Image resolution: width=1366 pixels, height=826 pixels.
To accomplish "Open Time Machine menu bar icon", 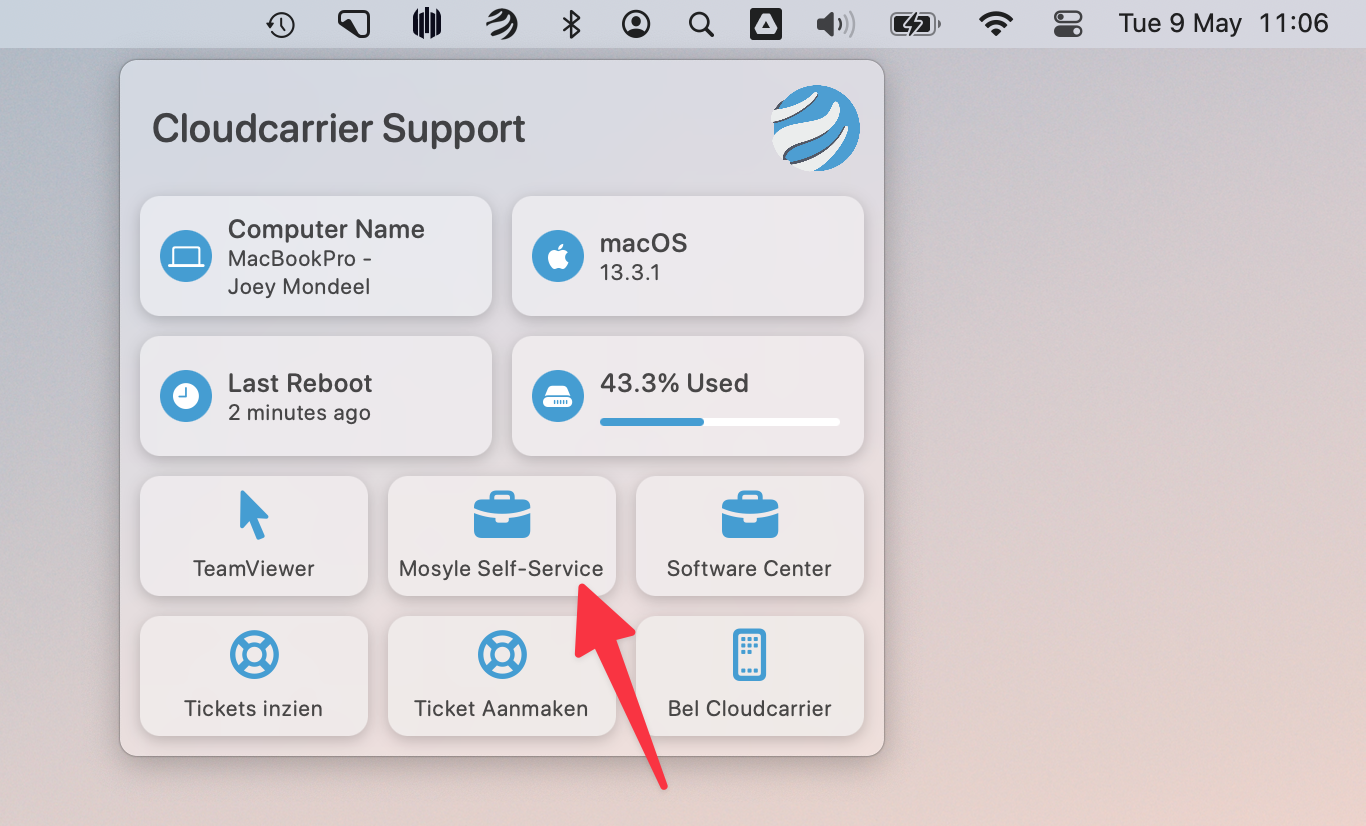I will tap(281, 24).
